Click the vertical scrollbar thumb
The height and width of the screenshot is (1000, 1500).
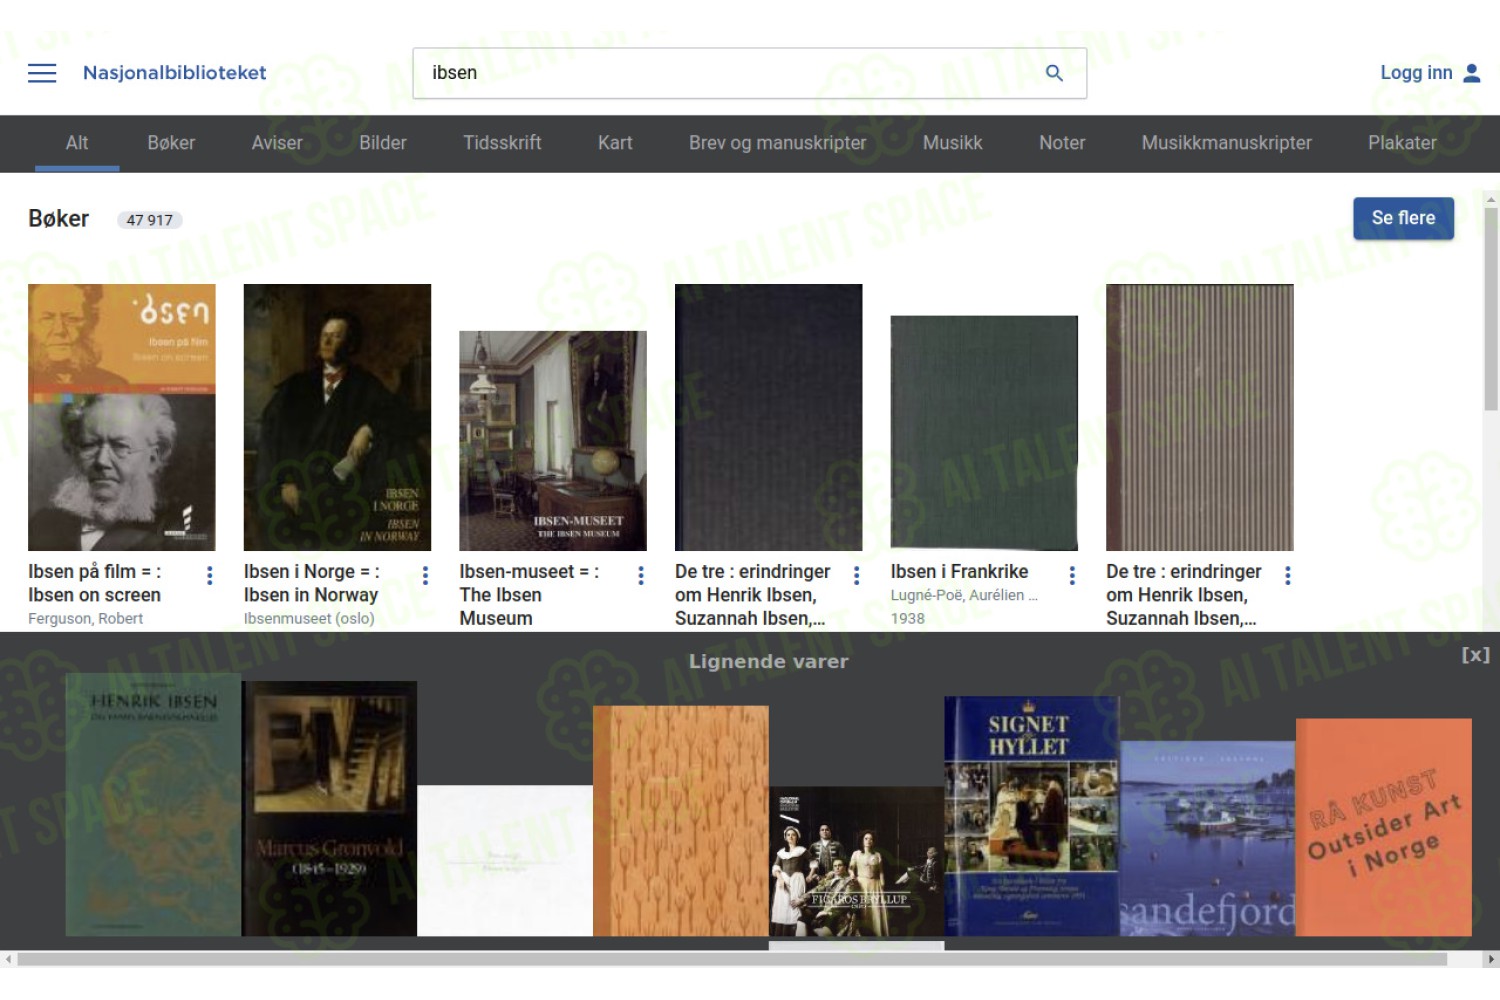tap(1491, 309)
